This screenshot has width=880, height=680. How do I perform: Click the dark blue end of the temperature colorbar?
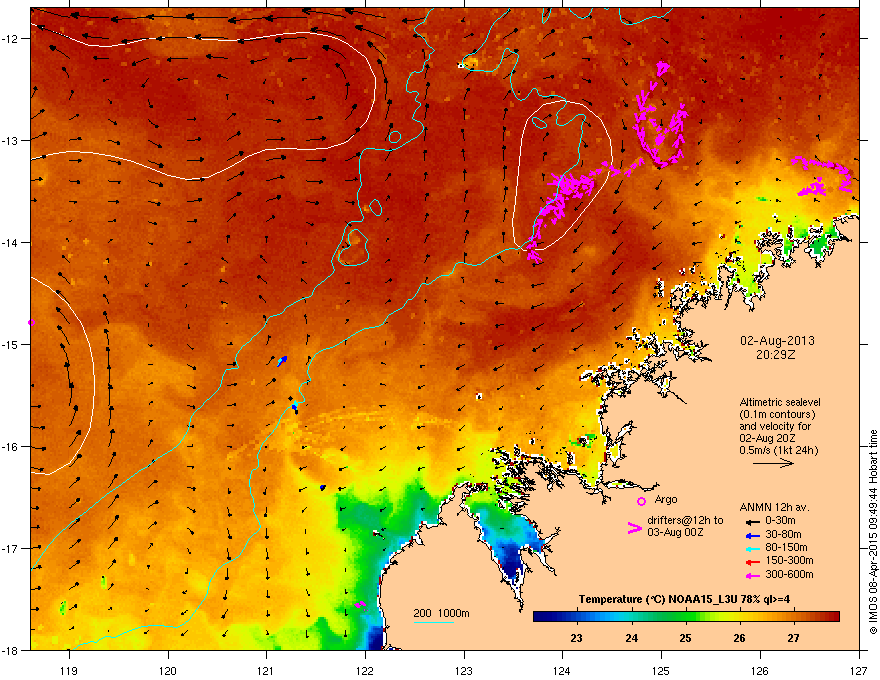(x=541, y=617)
